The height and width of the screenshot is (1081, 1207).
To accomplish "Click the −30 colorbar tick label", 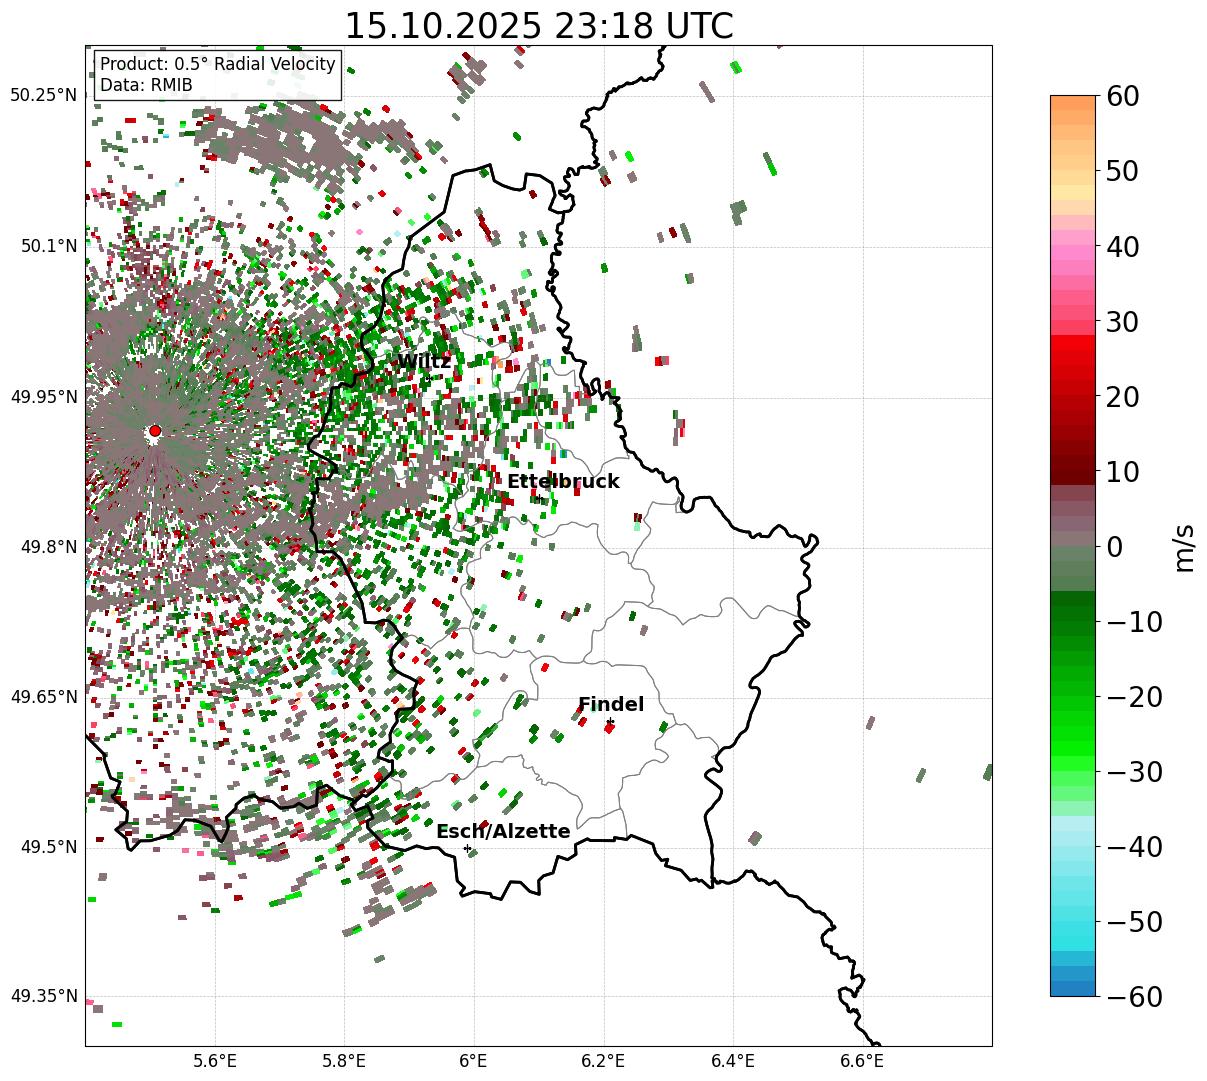I will tap(1133, 772).
